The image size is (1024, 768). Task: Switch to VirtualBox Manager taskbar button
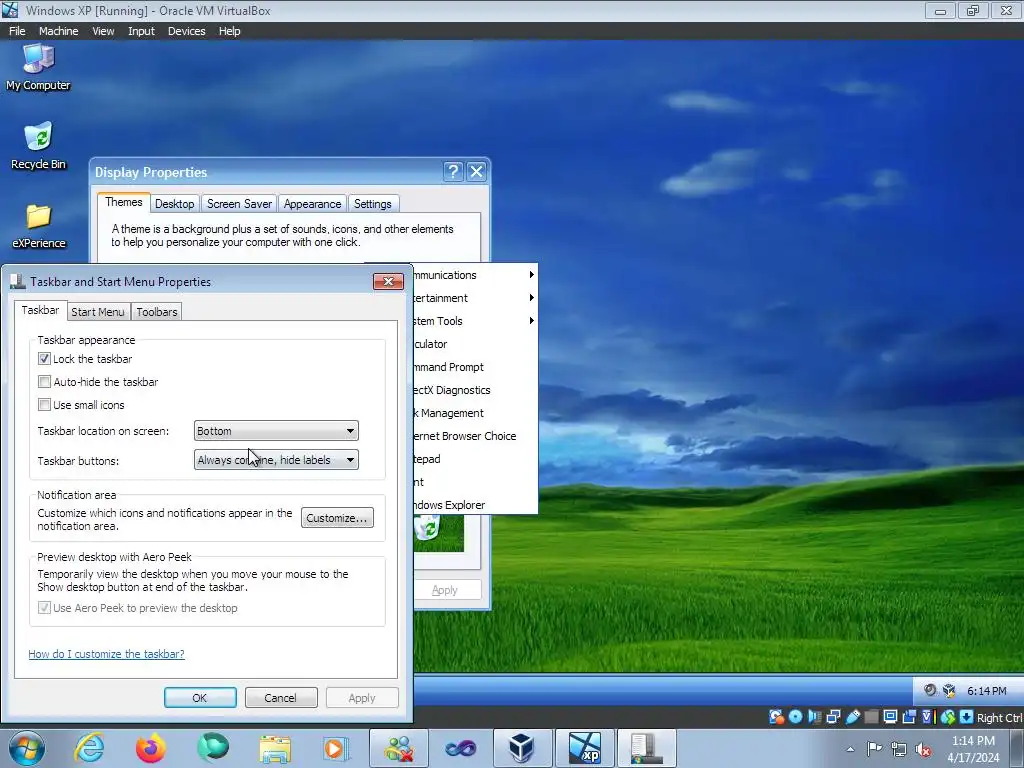click(x=522, y=748)
